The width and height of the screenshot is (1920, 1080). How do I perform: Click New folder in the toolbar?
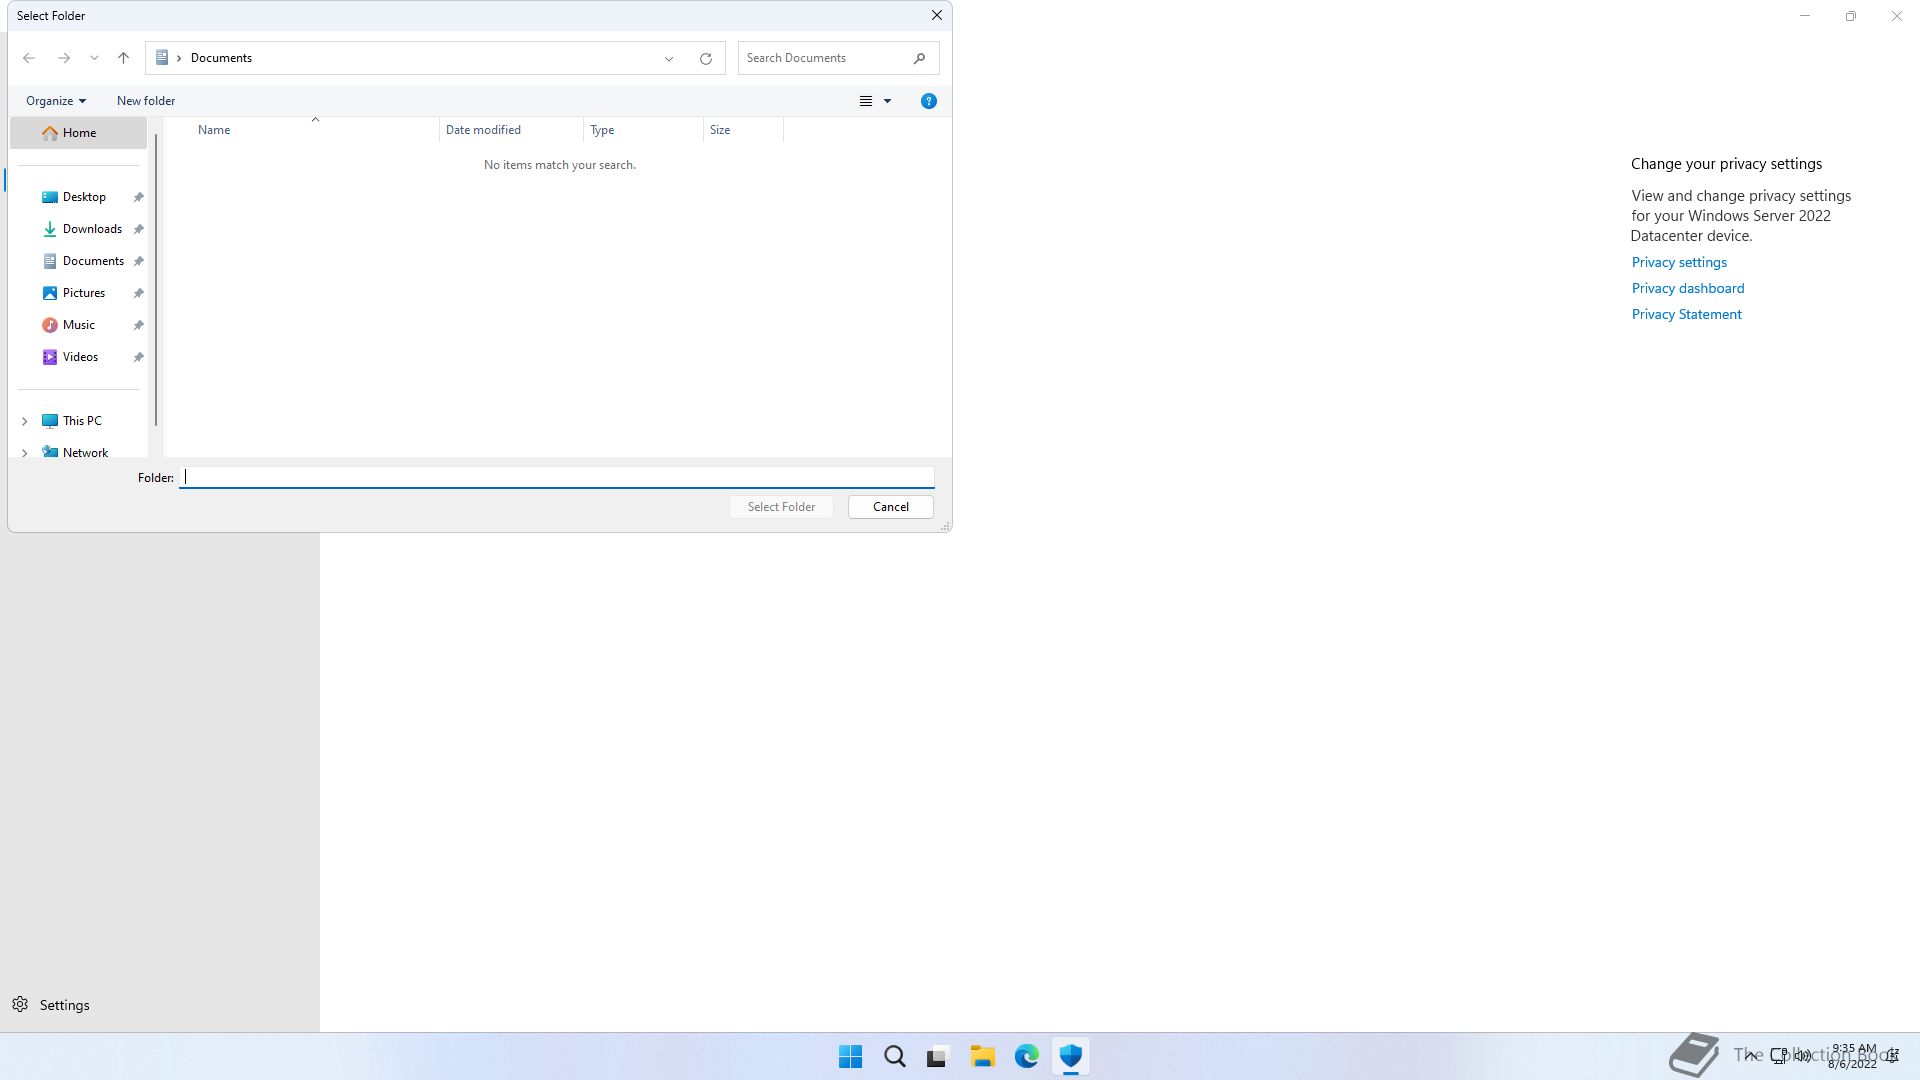146,101
